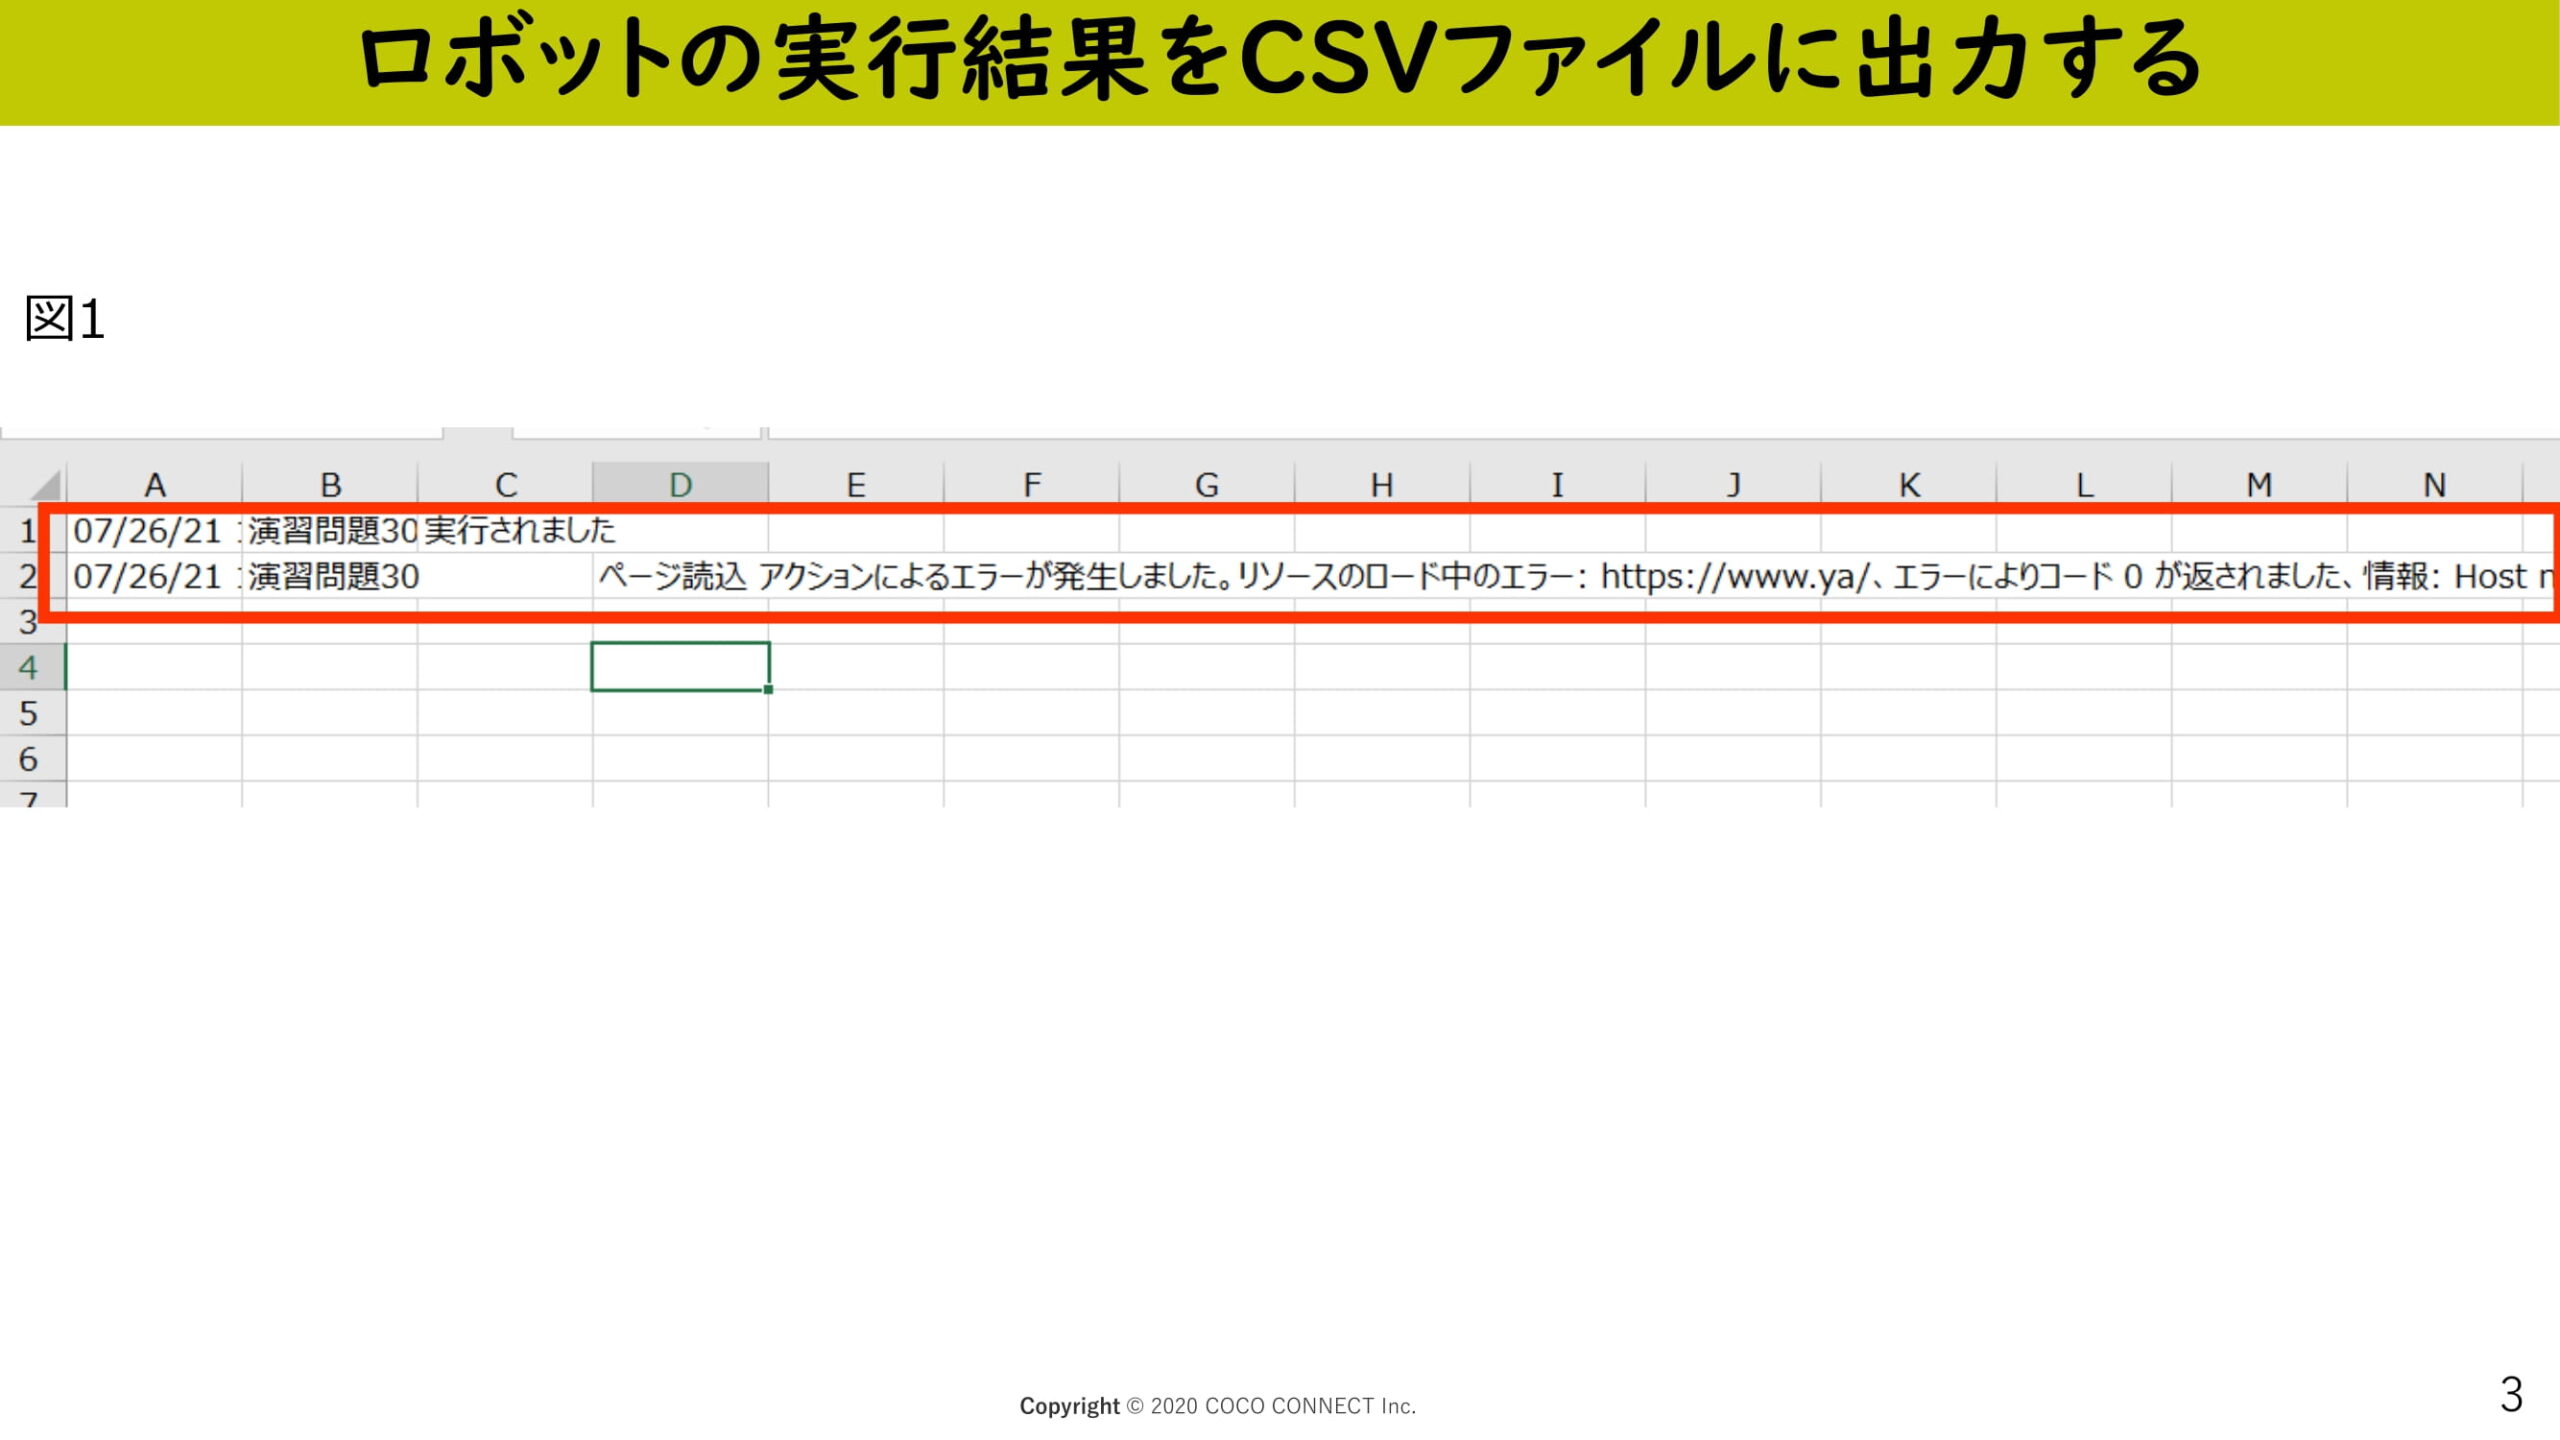Click cell B1 containing 演習問題30
Viewport: 2560px width, 1440px height.
pos(330,530)
